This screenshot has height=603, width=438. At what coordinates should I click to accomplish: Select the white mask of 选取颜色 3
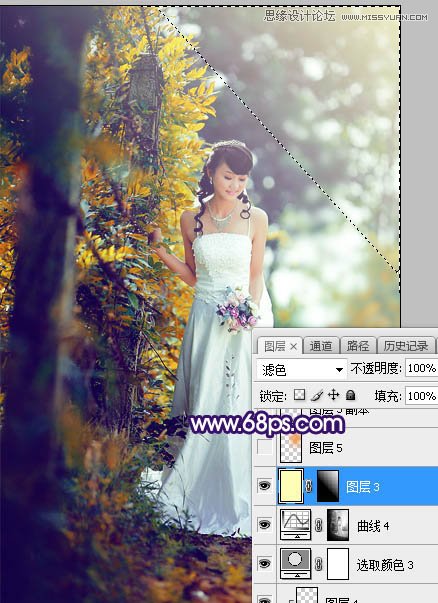(x=338, y=564)
